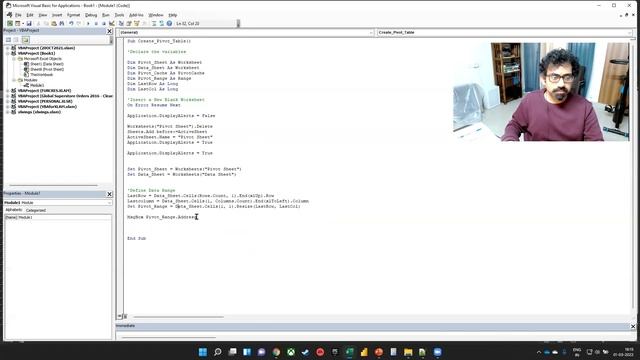Switch to the Categorized properties tab
This screenshot has width=640, height=360.
tap(36, 210)
